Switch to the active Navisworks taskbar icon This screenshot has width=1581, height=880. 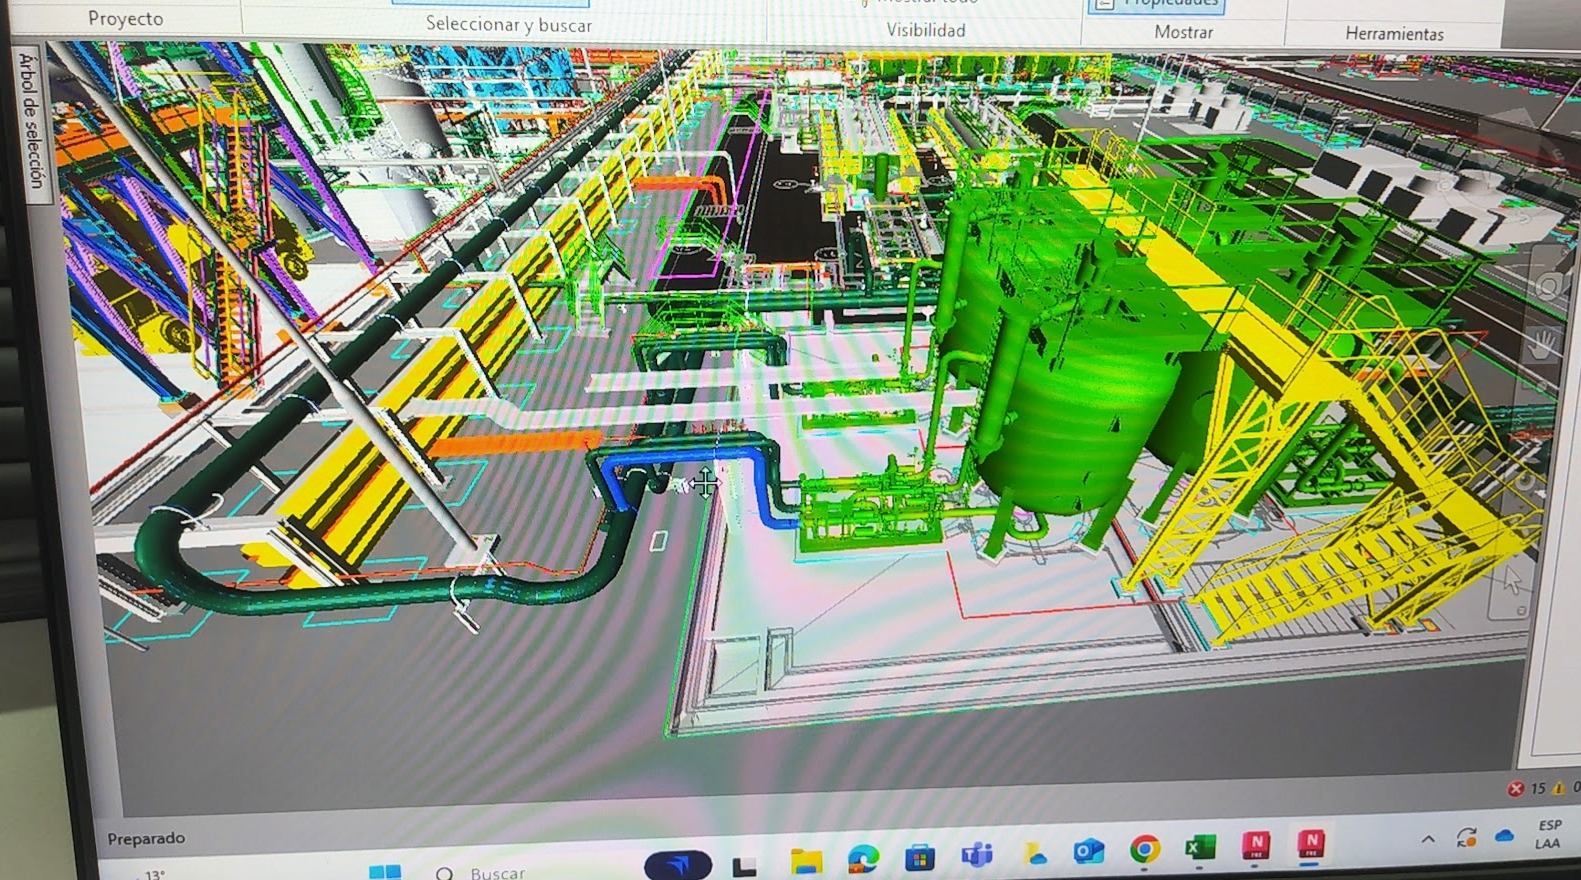click(x=1310, y=845)
